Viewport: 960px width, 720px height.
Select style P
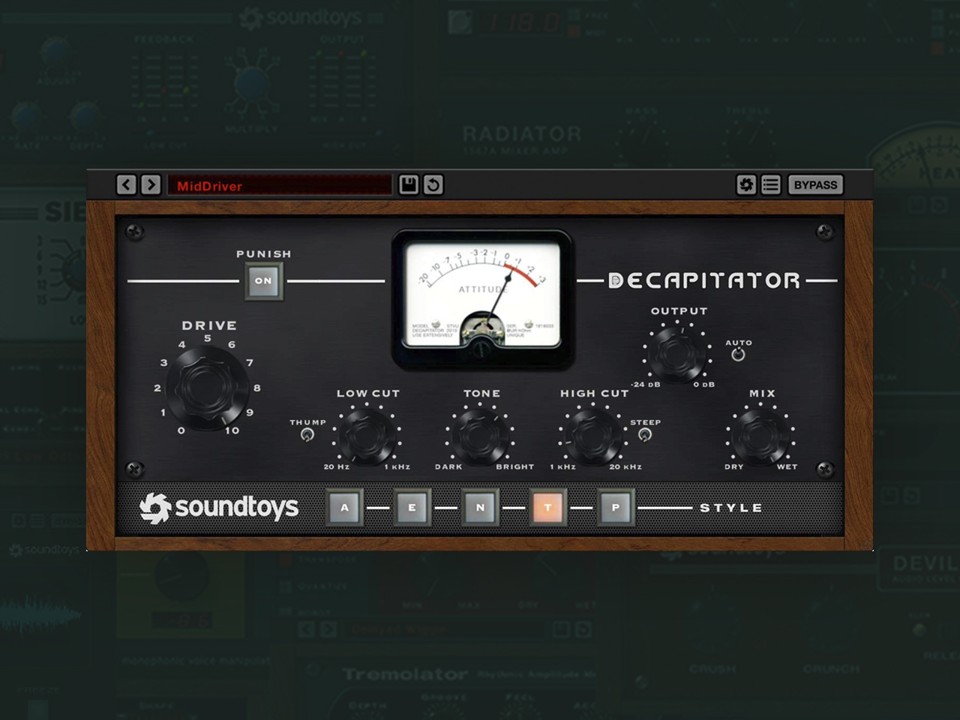615,507
